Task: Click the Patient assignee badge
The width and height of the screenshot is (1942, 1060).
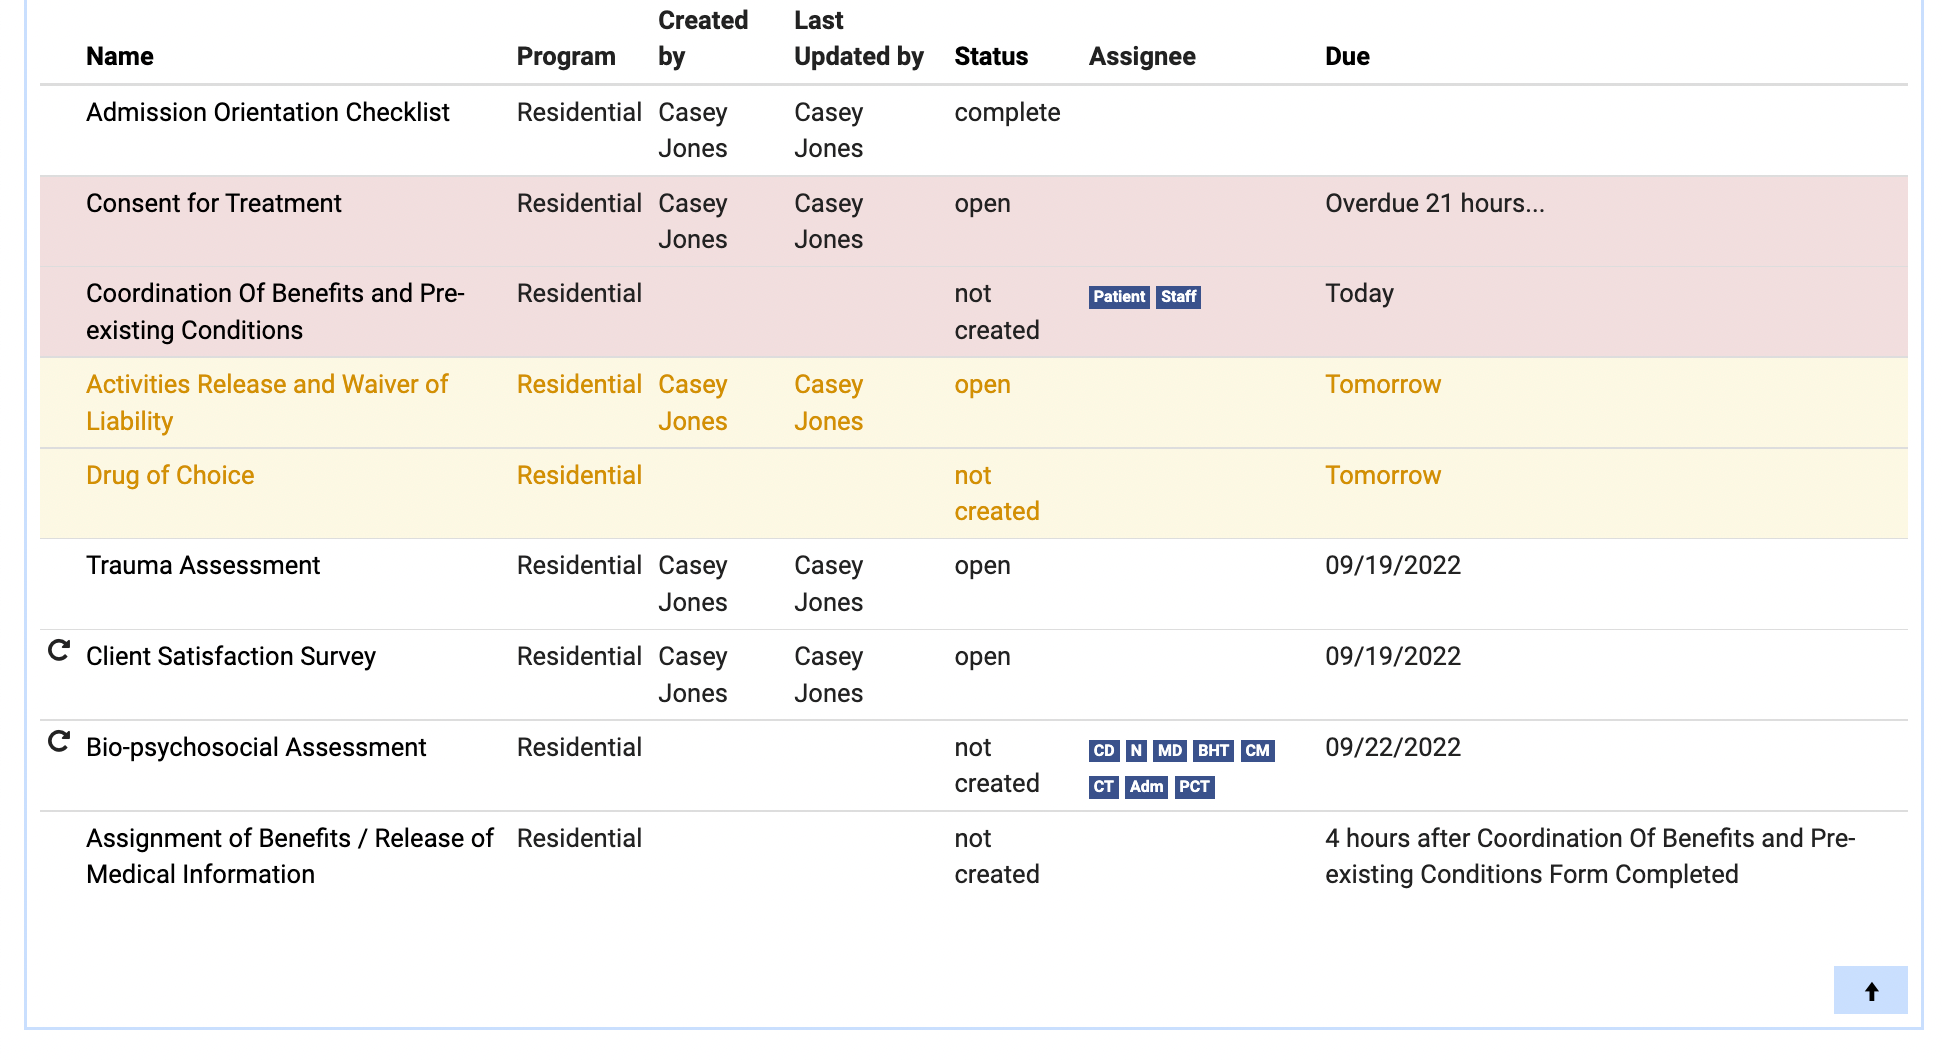Action: point(1119,297)
